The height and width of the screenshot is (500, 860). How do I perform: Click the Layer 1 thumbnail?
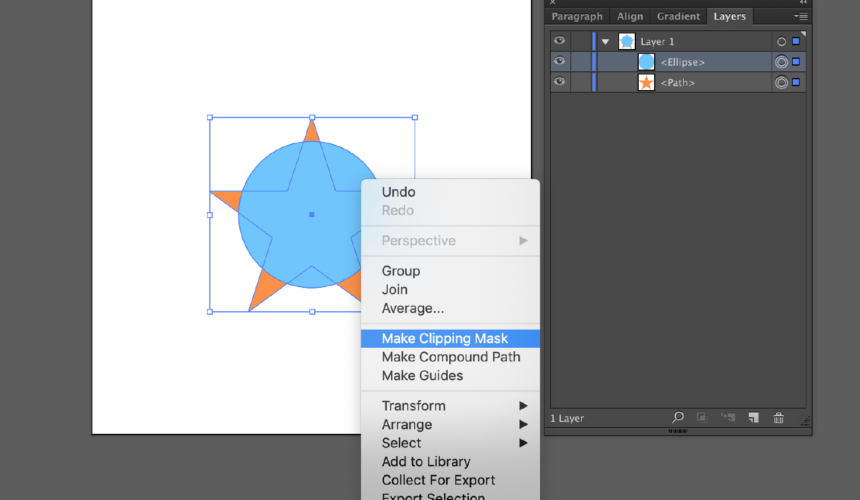626,42
